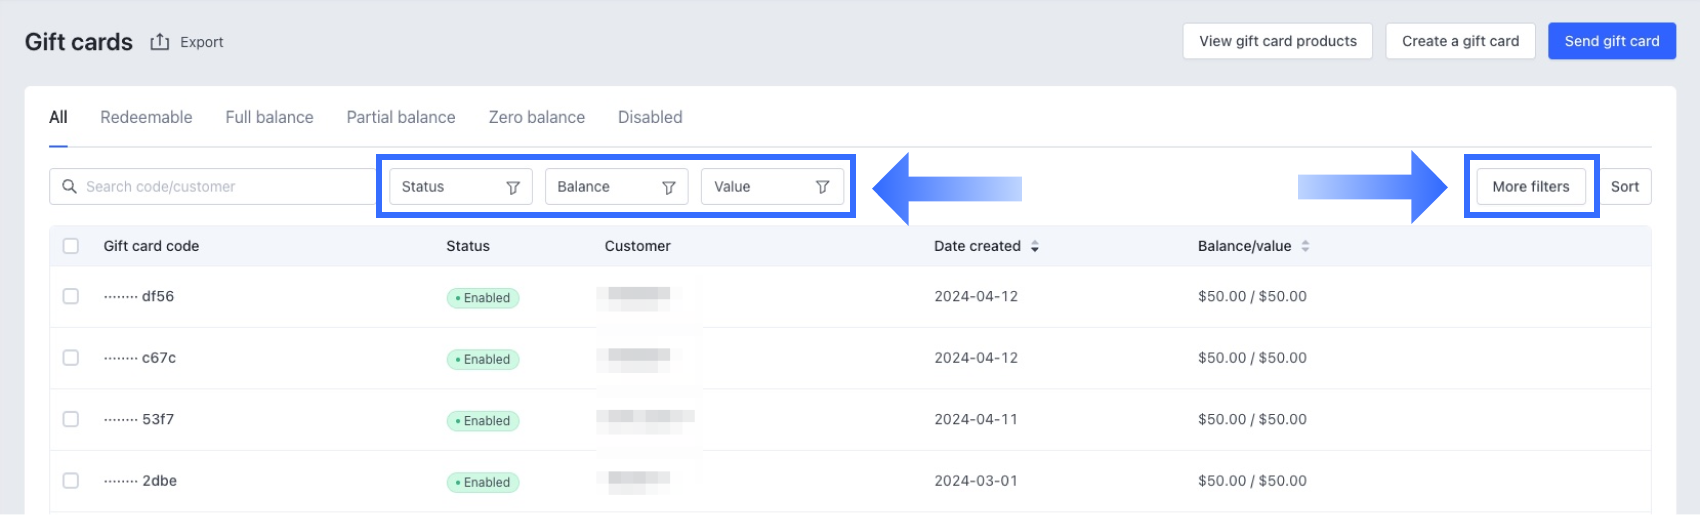Open gift card ending in c67c
Viewport: 1700px width, 515px height.
pyautogui.click(x=159, y=358)
